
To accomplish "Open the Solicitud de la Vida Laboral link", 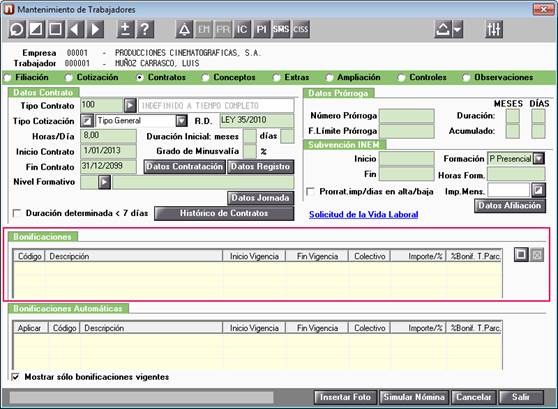I will 363,215.
